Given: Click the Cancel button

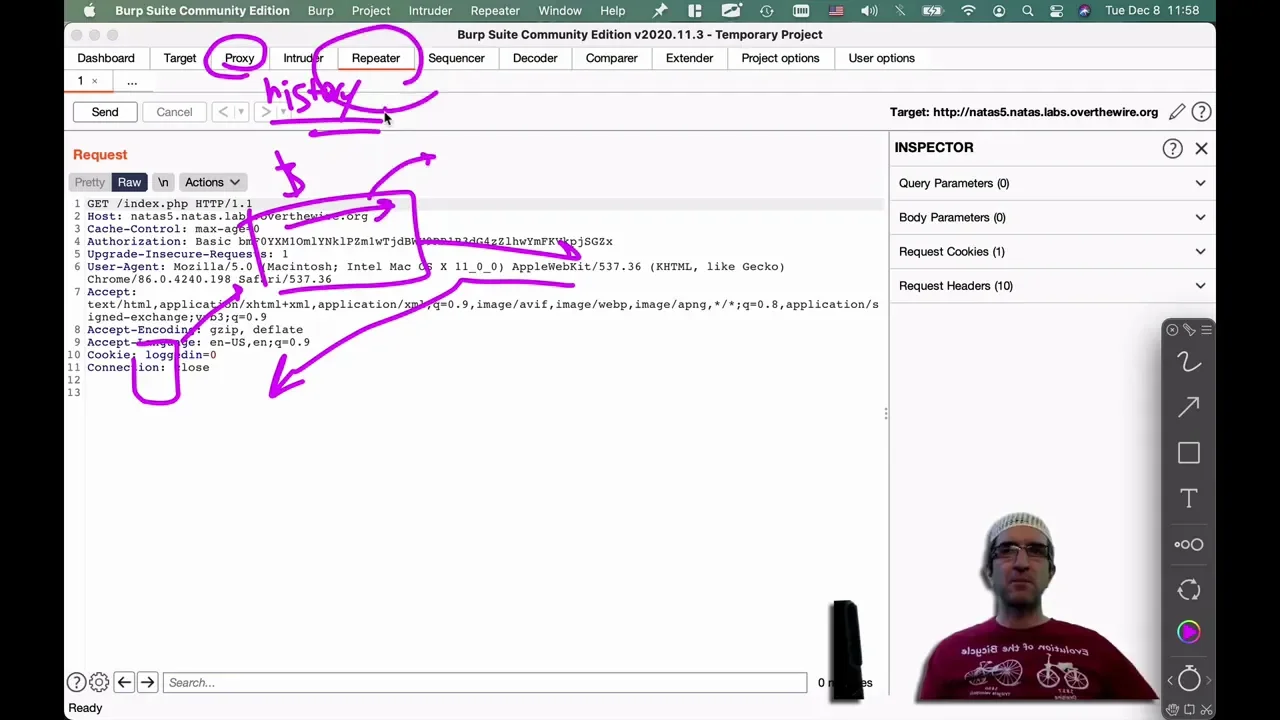Looking at the screenshot, I should pos(174,112).
